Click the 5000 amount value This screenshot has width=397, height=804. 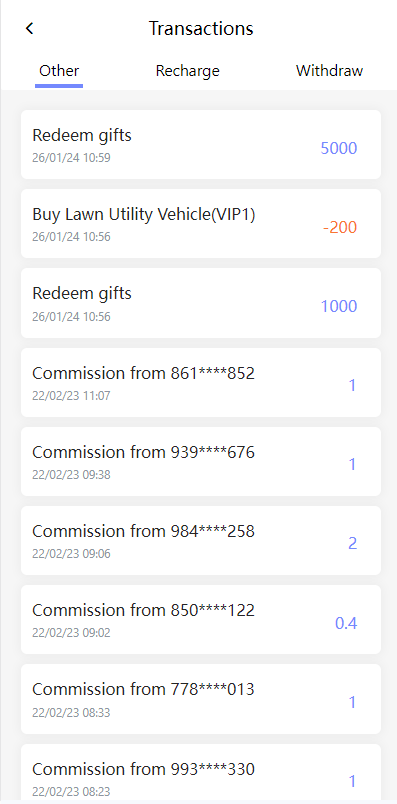click(339, 148)
